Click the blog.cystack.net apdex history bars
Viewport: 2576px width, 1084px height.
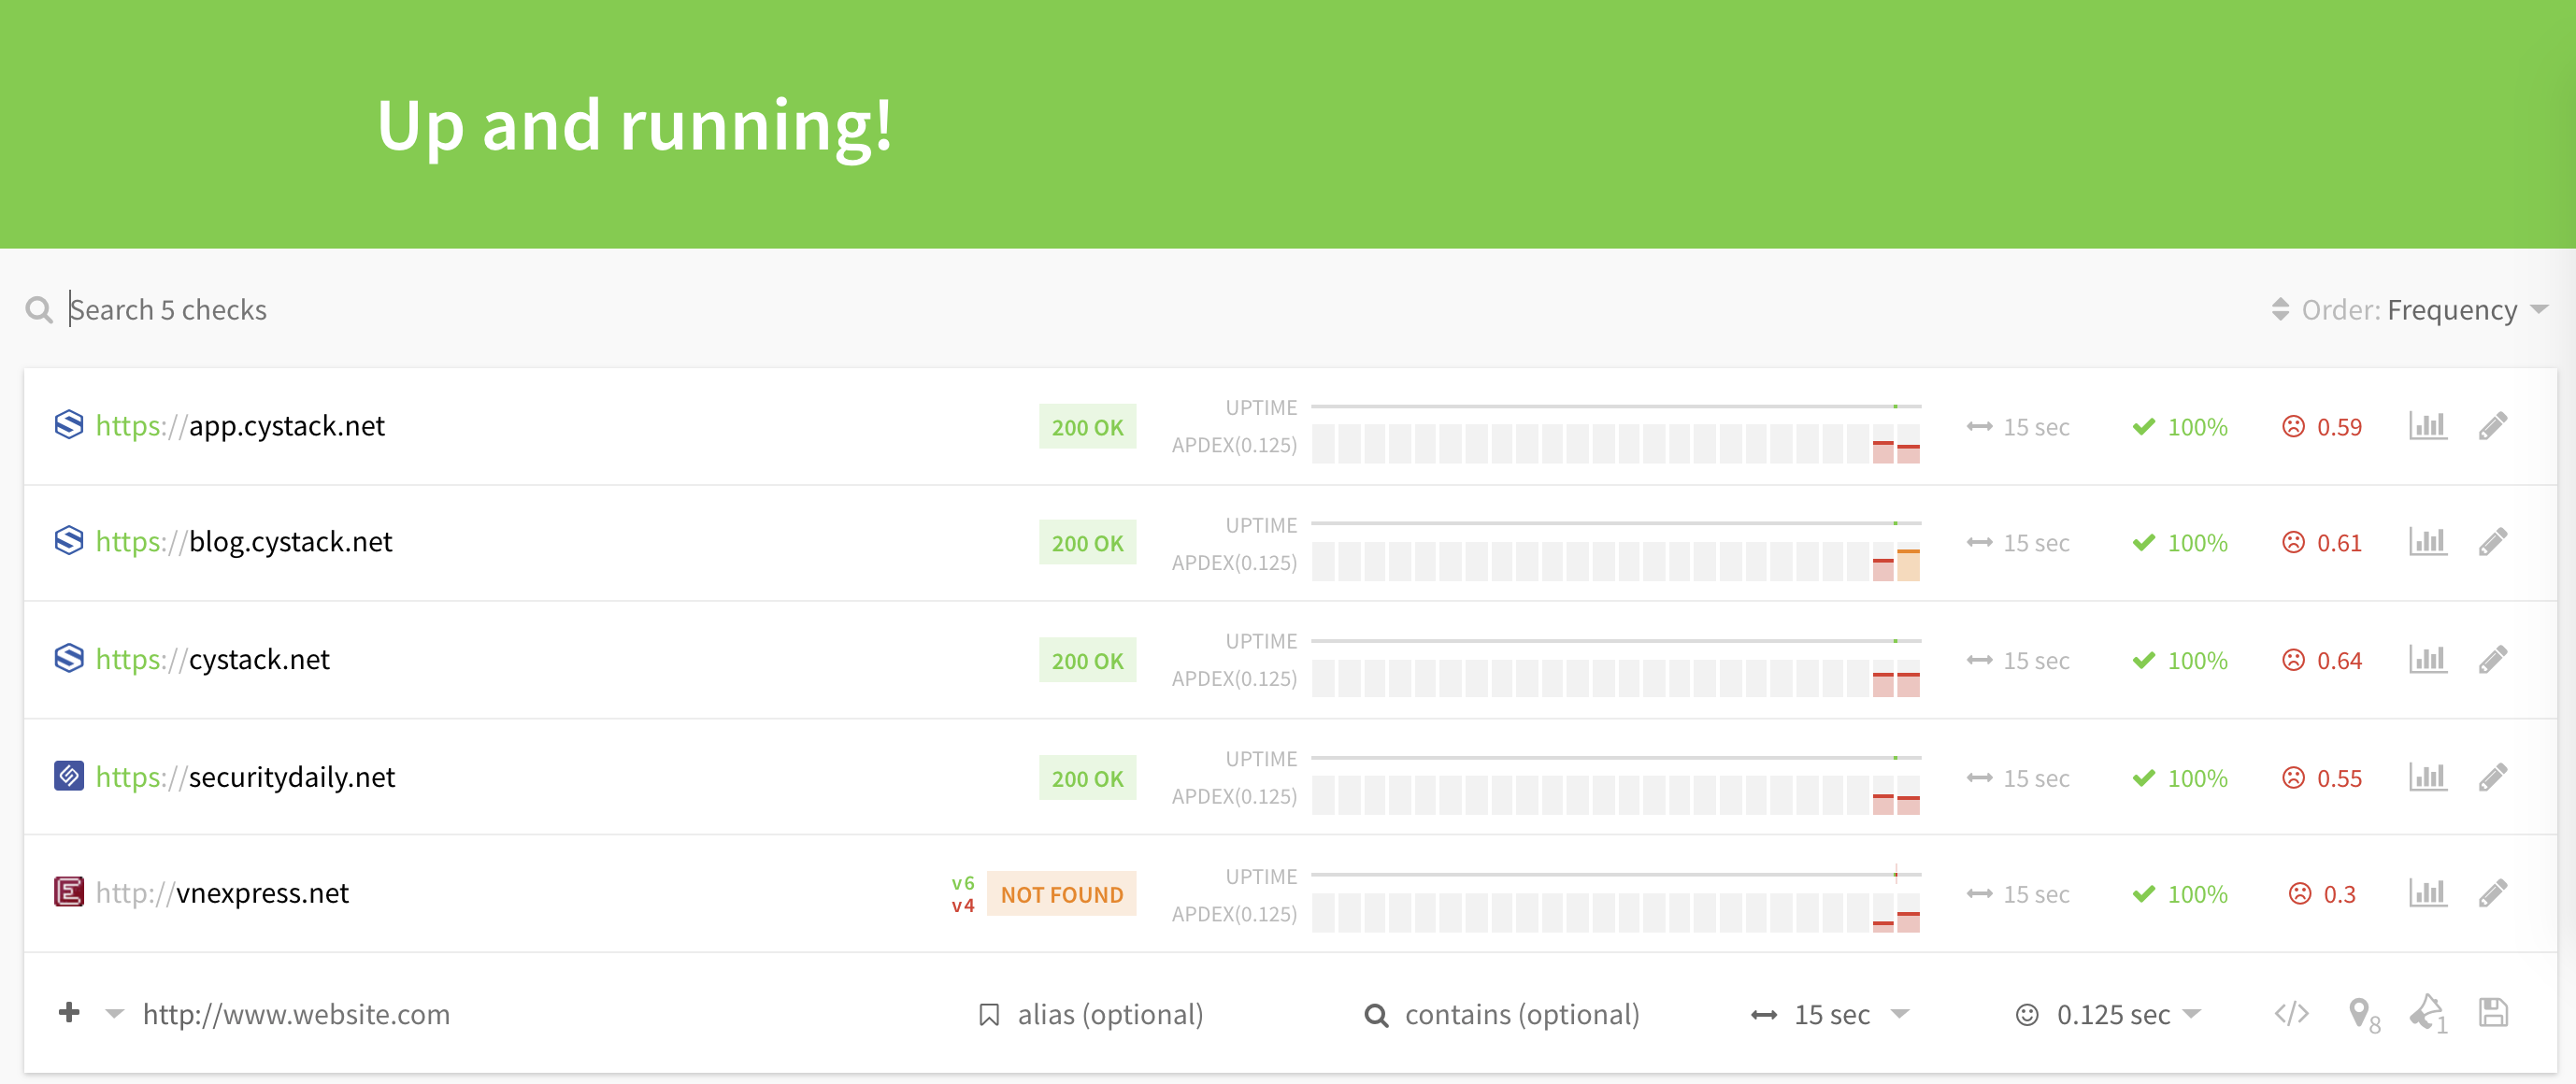pyautogui.click(x=1616, y=562)
